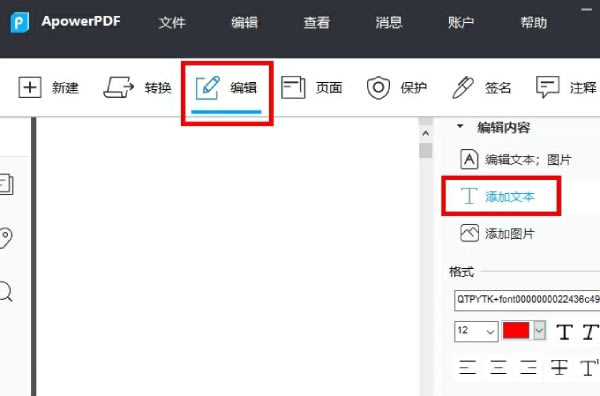Click the red text color swatch
Screen dimensions: 600x396
516,331
